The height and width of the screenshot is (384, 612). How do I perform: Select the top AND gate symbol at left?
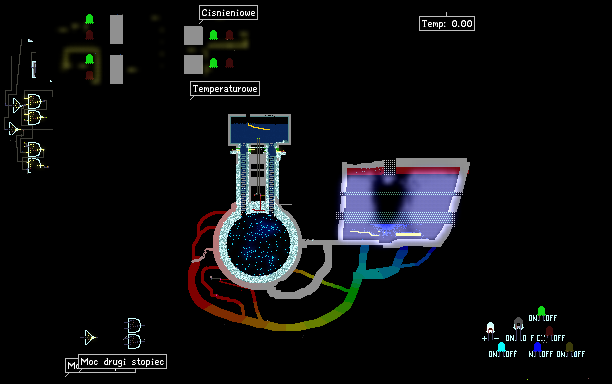coord(34,101)
